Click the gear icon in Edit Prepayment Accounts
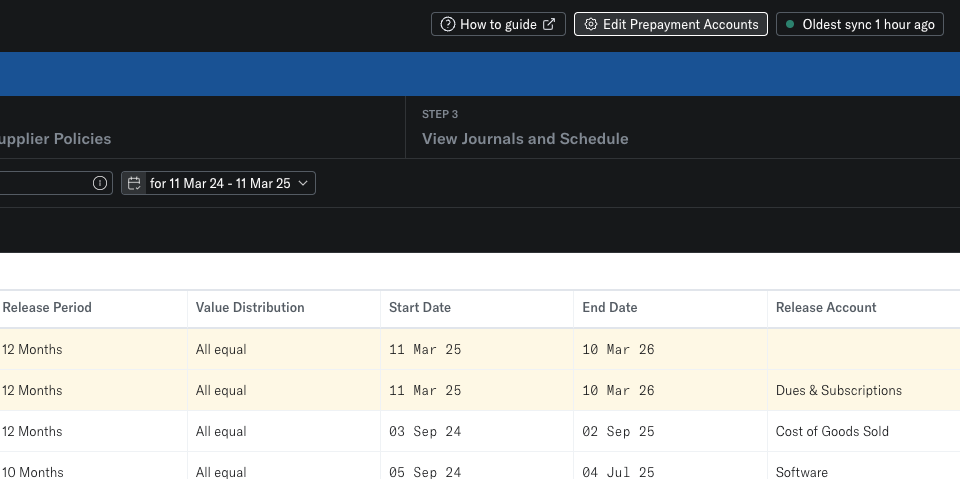The width and height of the screenshot is (960, 479). (591, 24)
